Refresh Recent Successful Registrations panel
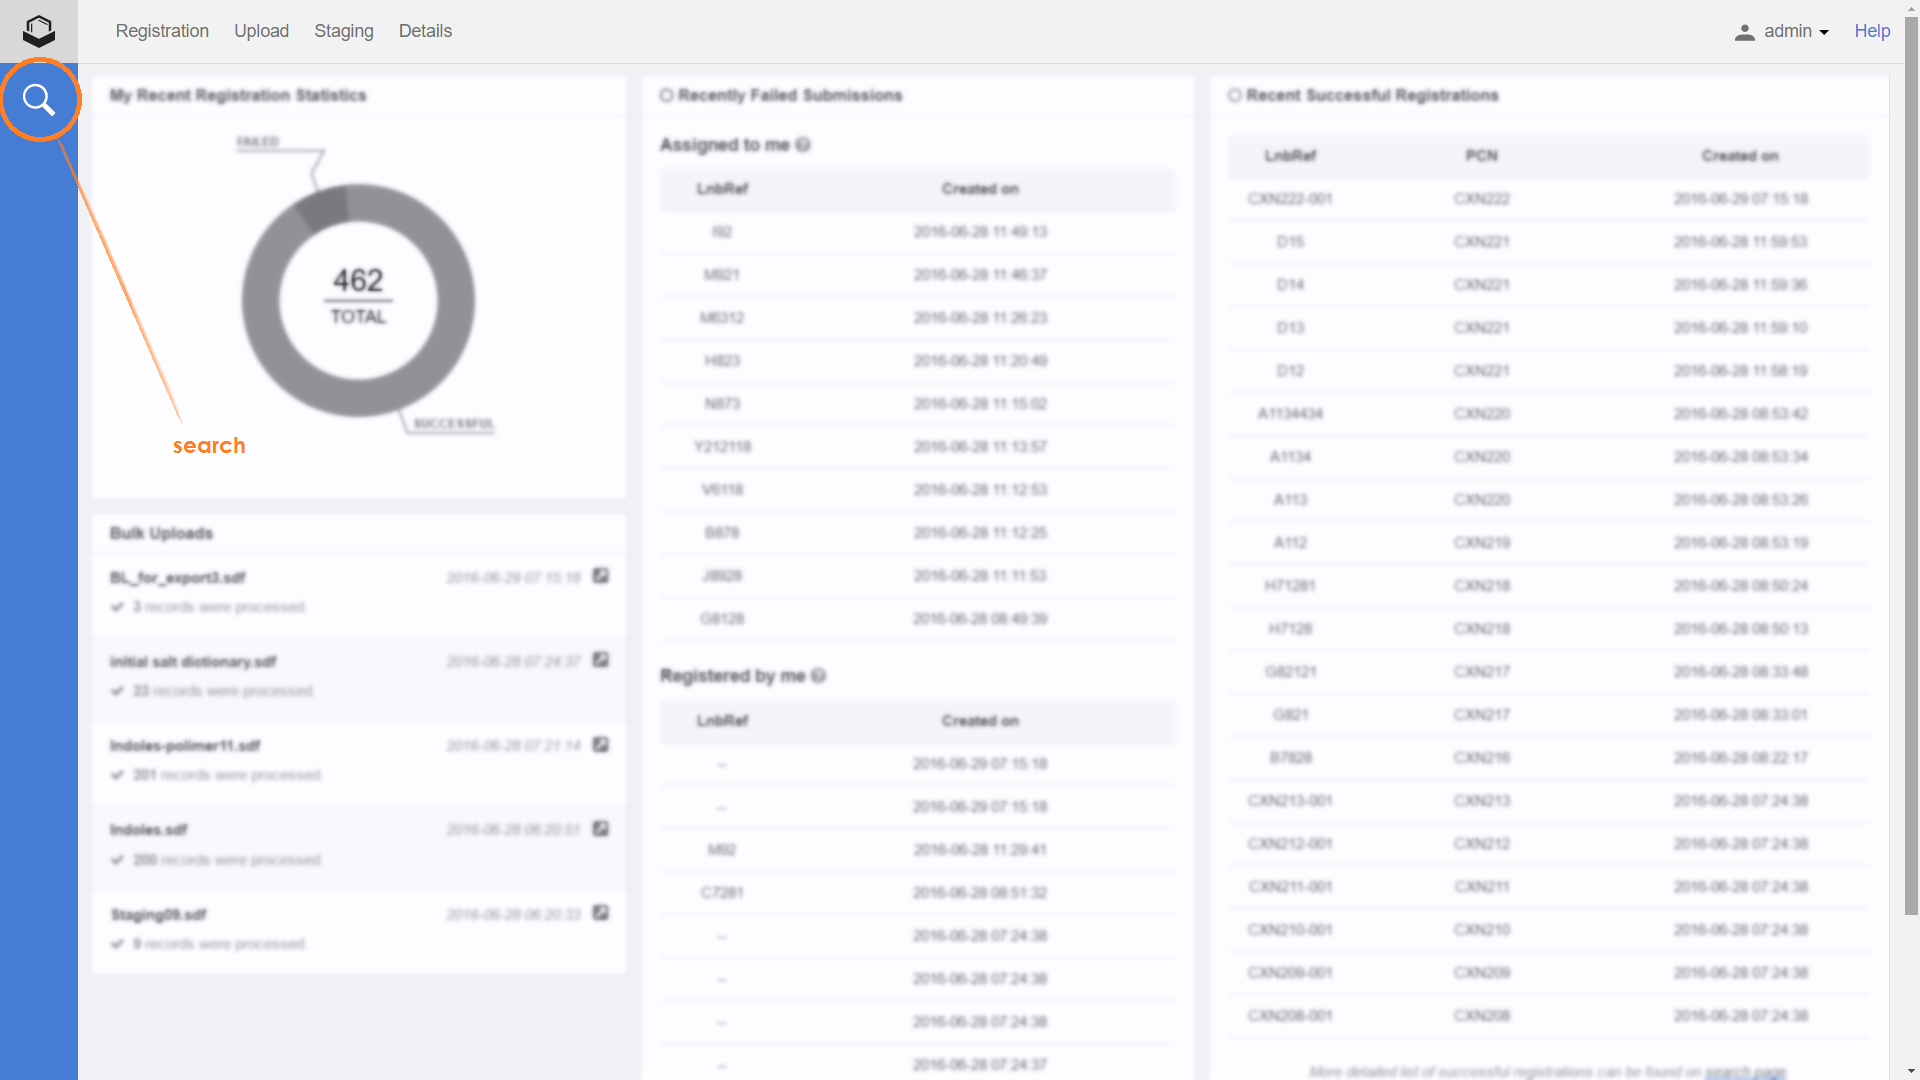Viewport: 1920px width, 1080px height. click(x=1234, y=95)
